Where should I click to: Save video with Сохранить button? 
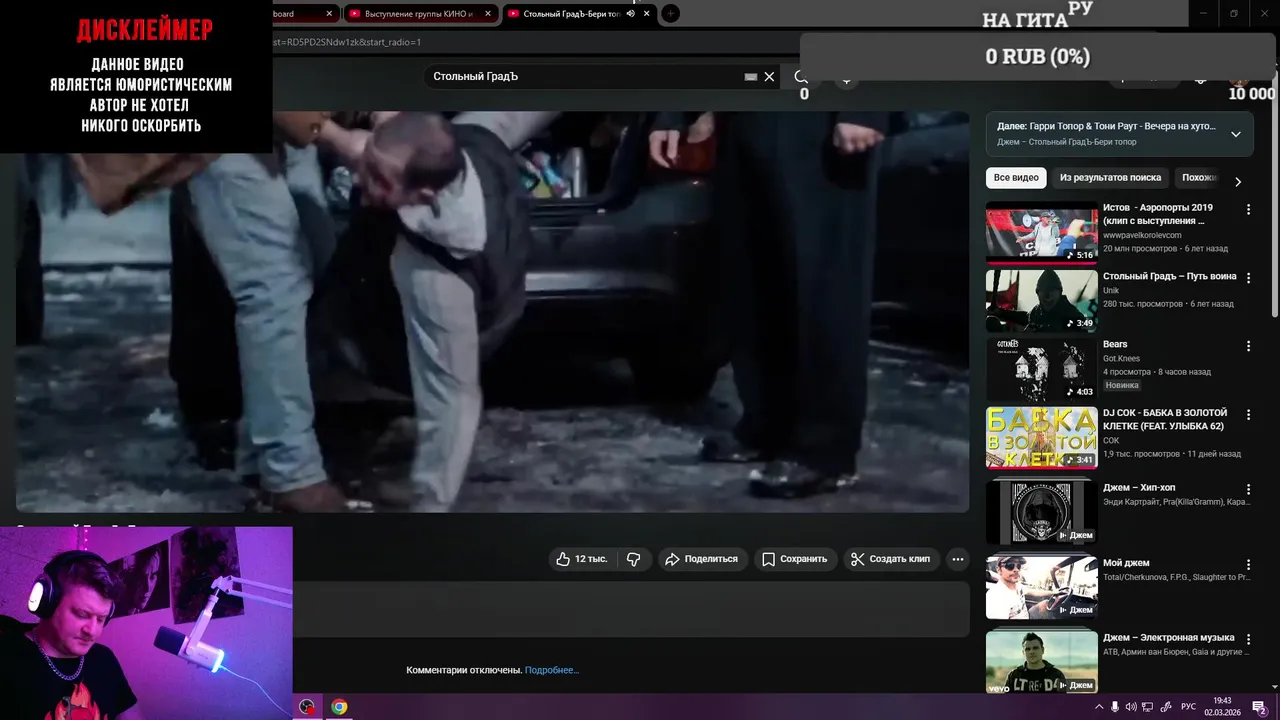coord(795,559)
